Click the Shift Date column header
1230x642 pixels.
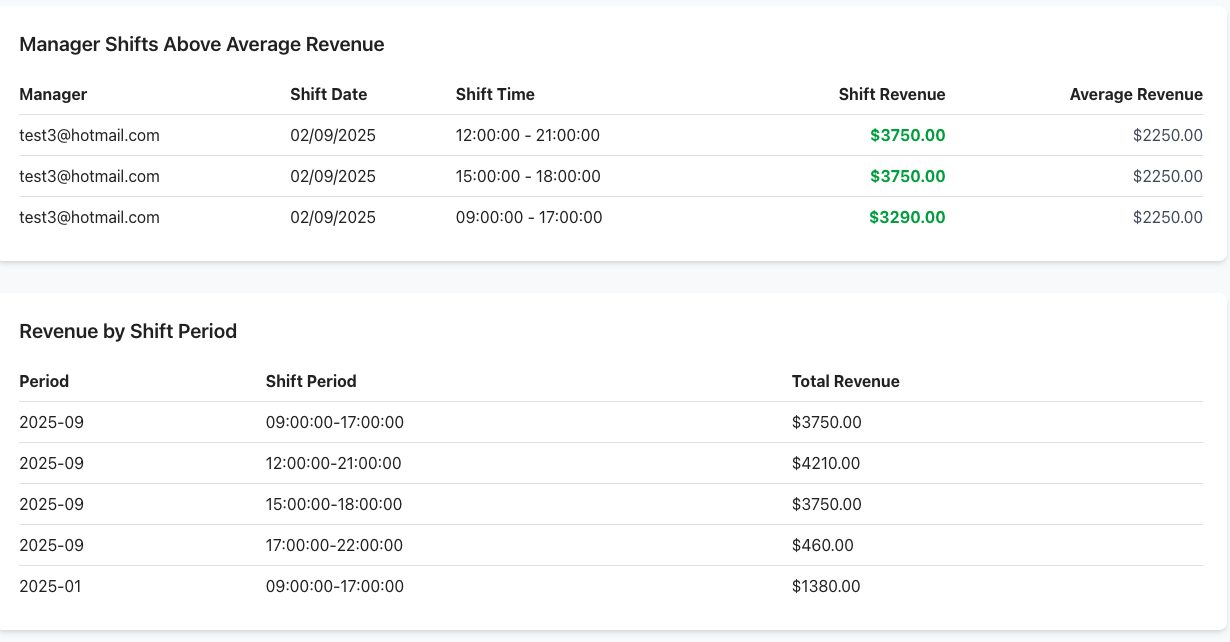click(328, 94)
